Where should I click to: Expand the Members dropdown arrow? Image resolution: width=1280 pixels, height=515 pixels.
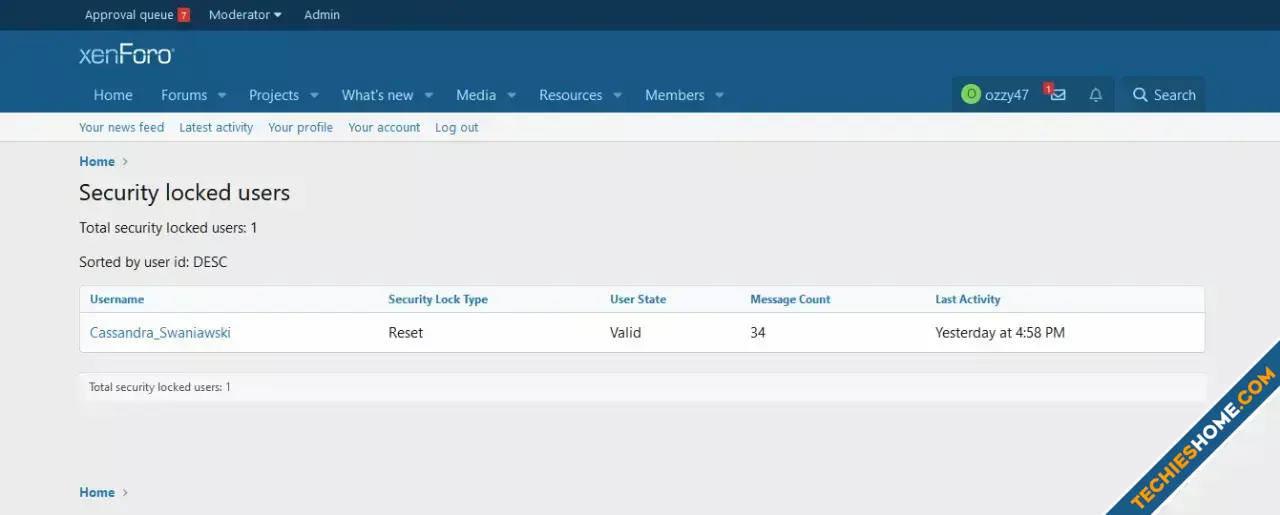click(x=719, y=96)
